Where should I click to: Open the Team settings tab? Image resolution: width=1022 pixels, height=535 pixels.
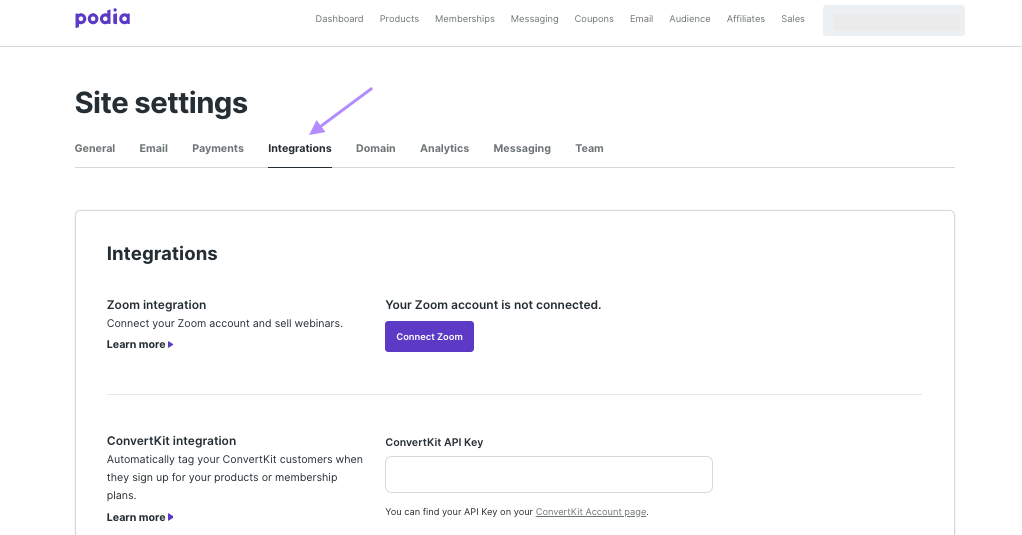pos(589,149)
